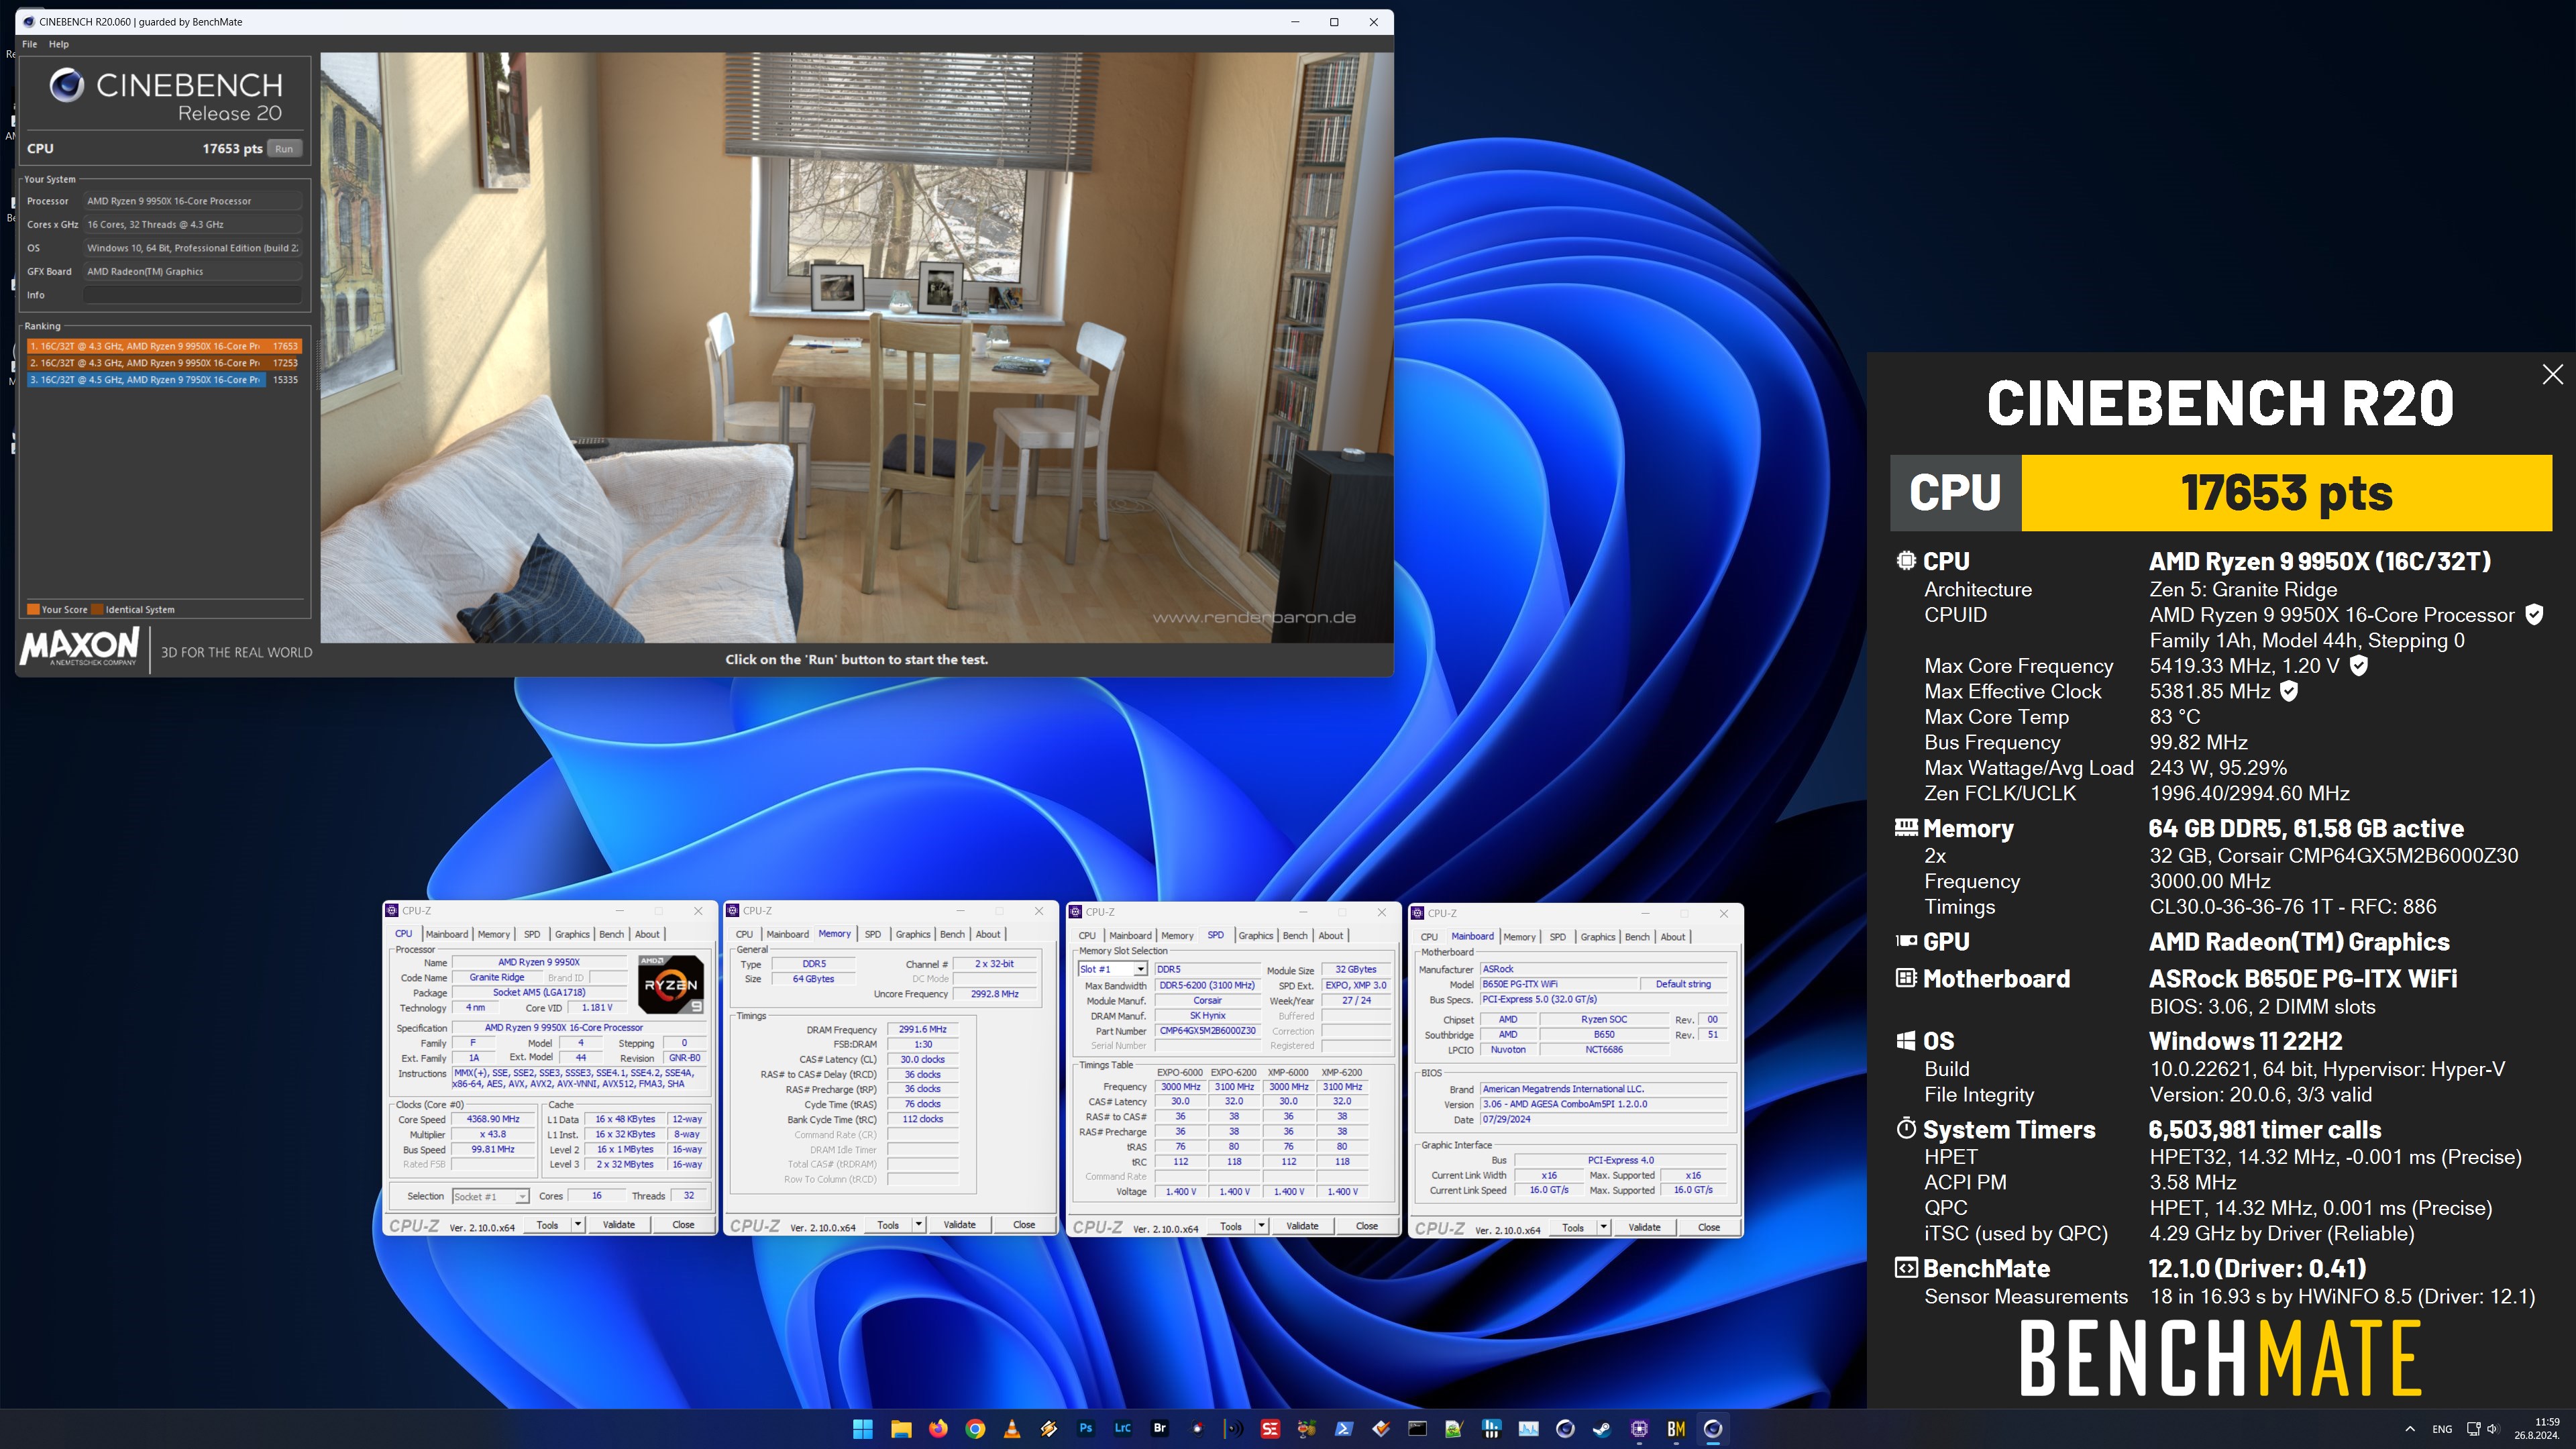The width and height of the screenshot is (2576, 1449).
Task: Click the ENG language indicator
Action: 2442,1429
